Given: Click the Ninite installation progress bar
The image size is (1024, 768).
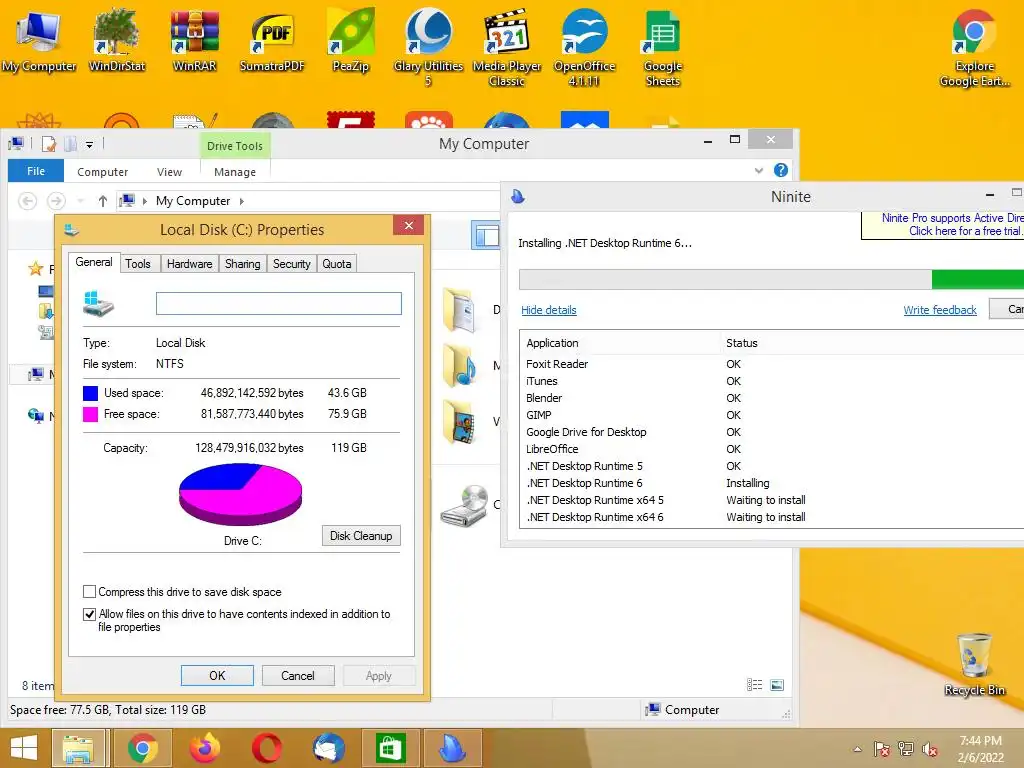Looking at the screenshot, I should pyautogui.click(x=771, y=279).
